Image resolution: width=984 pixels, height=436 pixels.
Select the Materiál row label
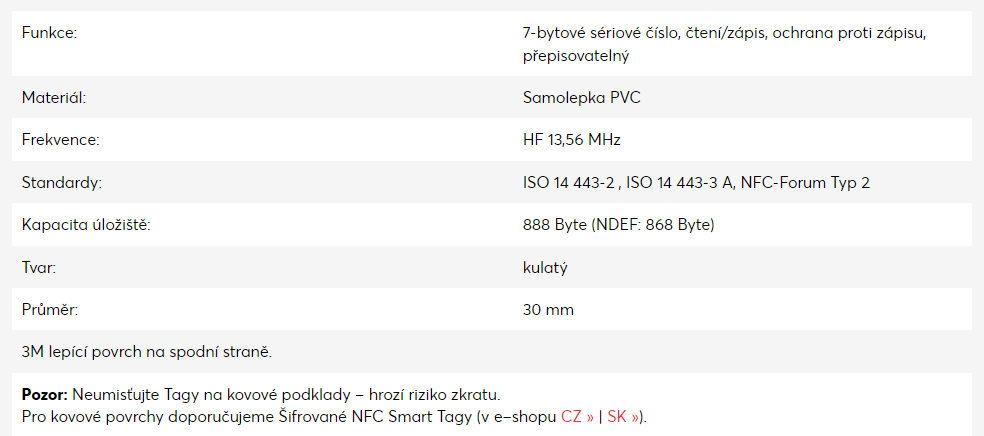[53, 98]
